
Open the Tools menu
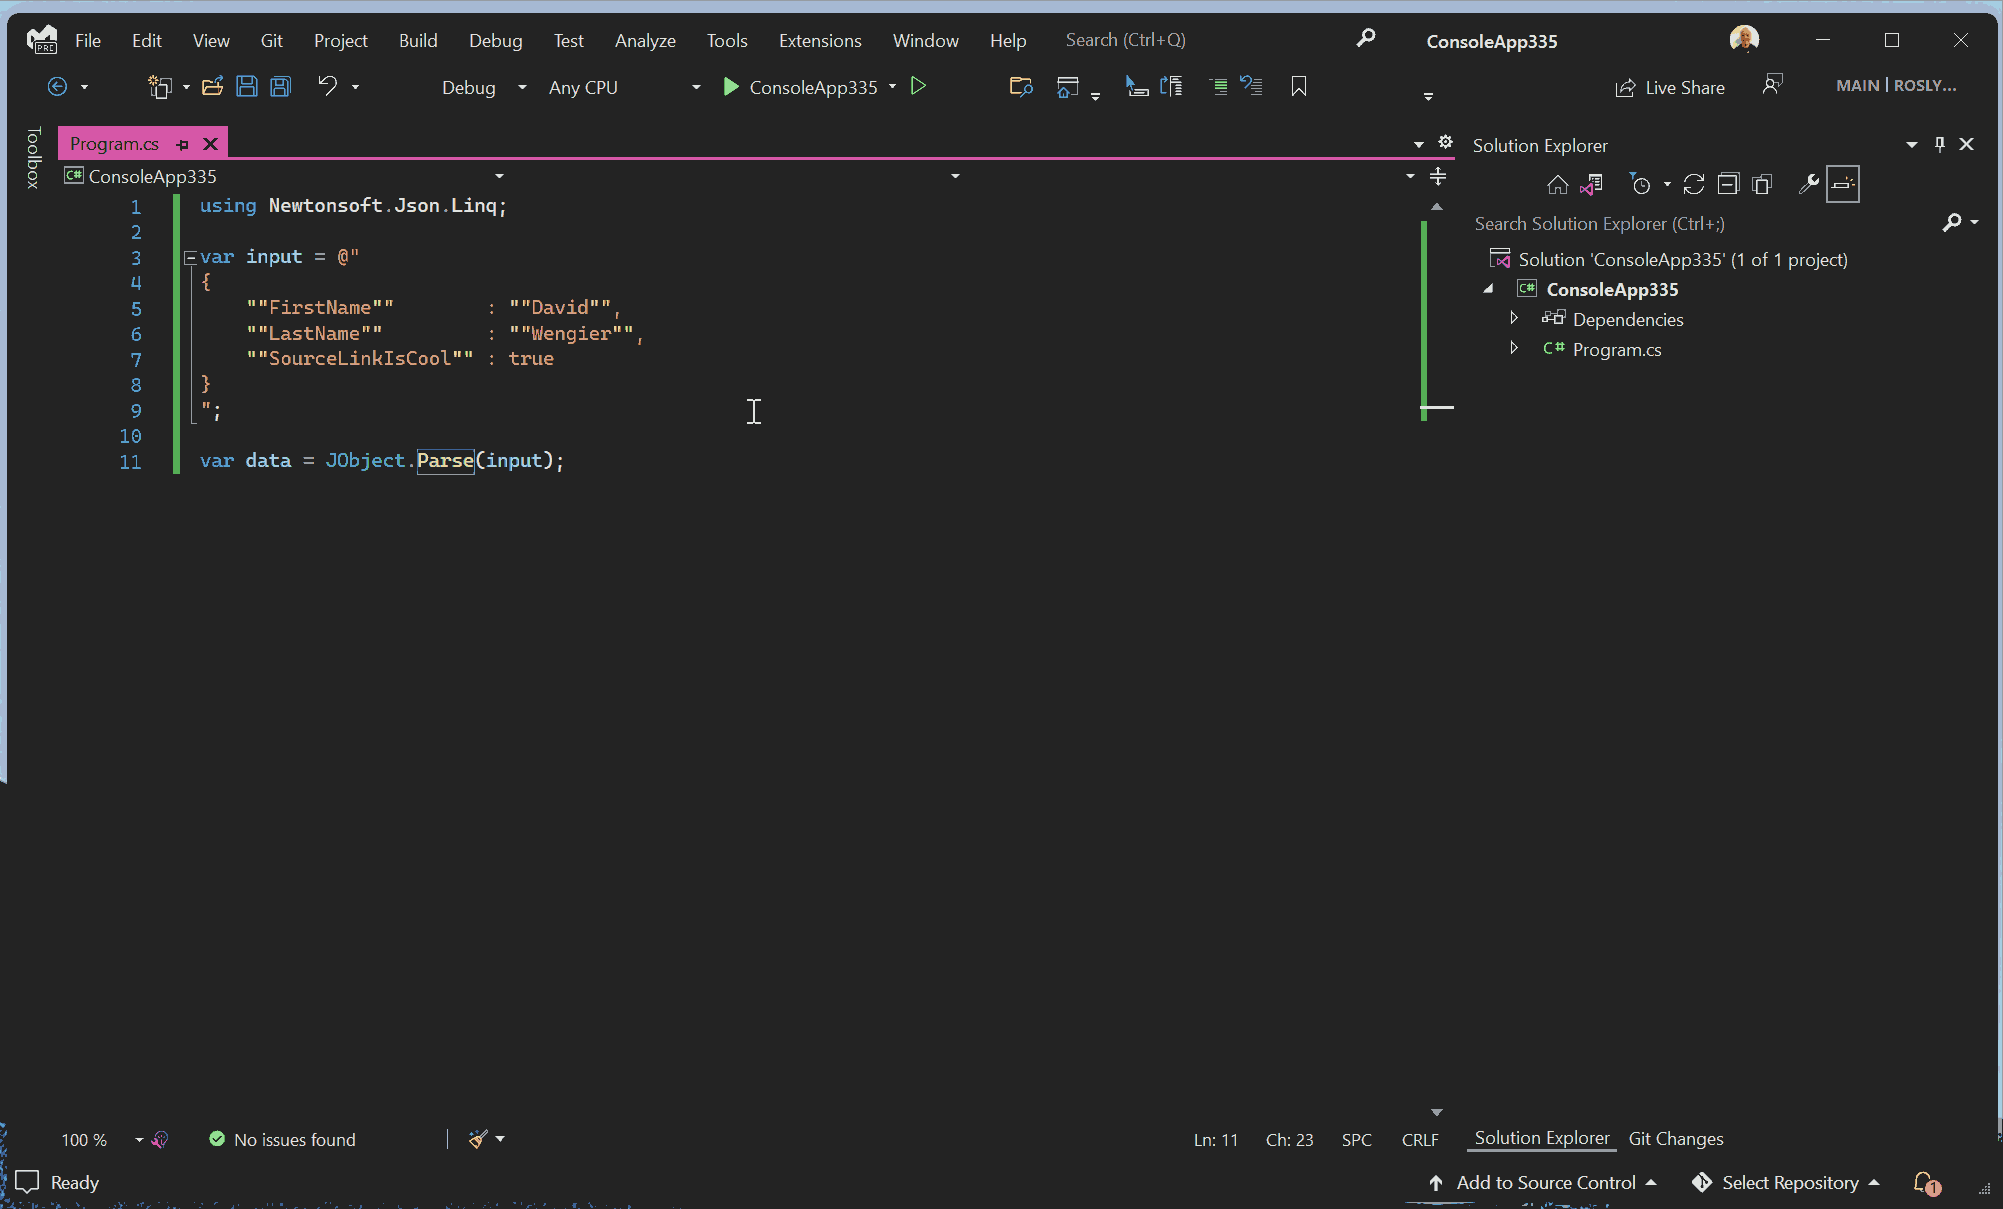point(727,39)
